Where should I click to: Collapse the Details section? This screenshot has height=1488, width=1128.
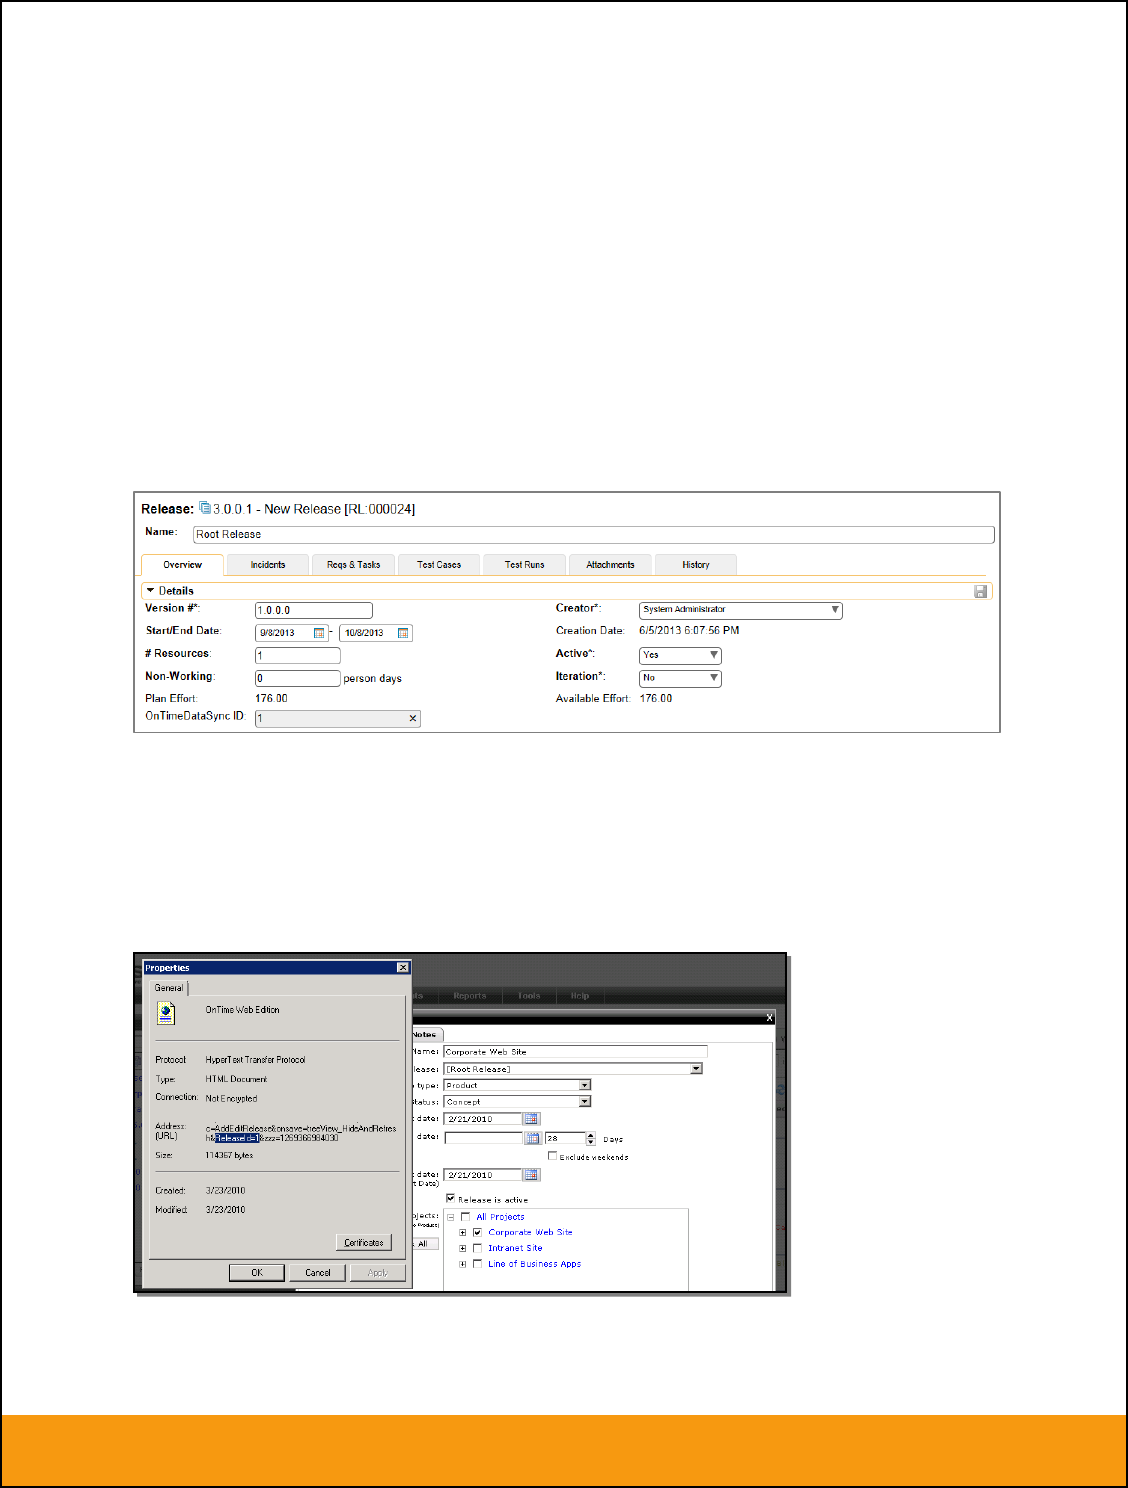pyautogui.click(x=150, y=591)
